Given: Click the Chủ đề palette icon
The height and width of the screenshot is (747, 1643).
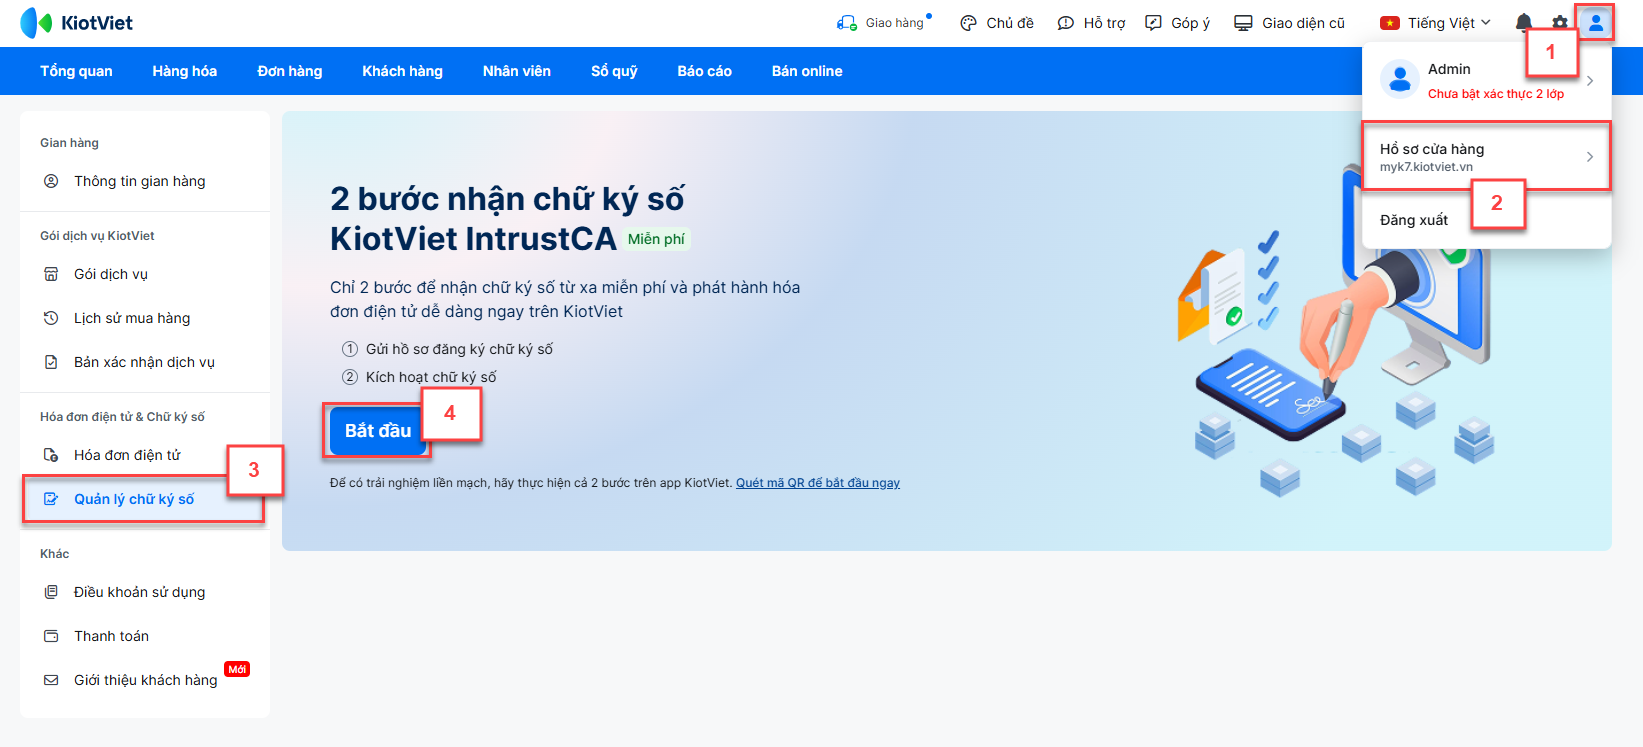Looking at the screenshot, I should point(968,23).
